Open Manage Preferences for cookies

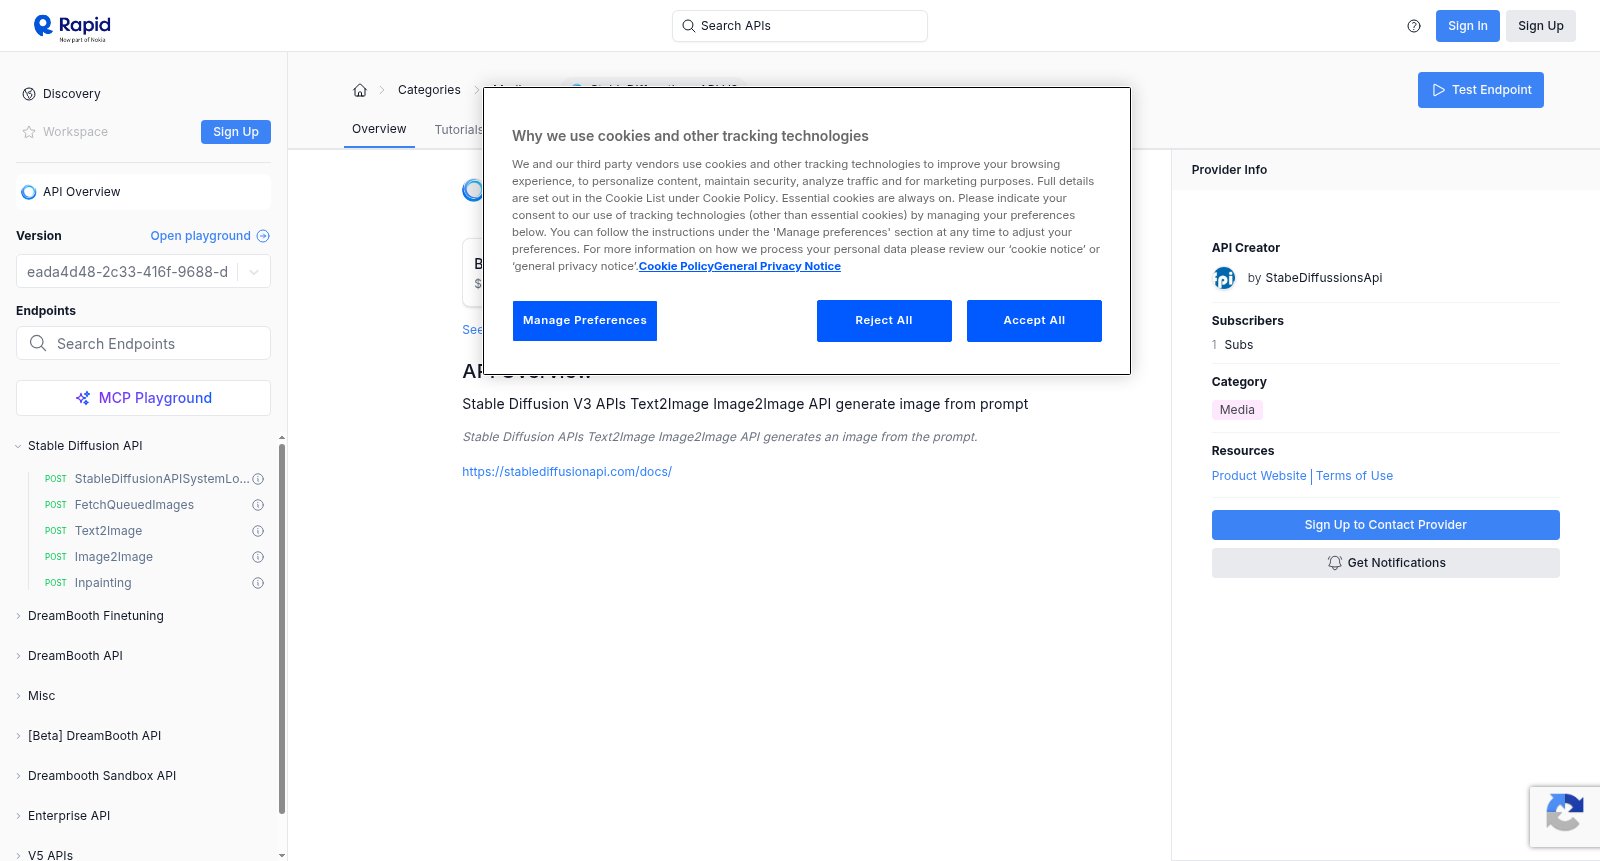coord(585,321)
